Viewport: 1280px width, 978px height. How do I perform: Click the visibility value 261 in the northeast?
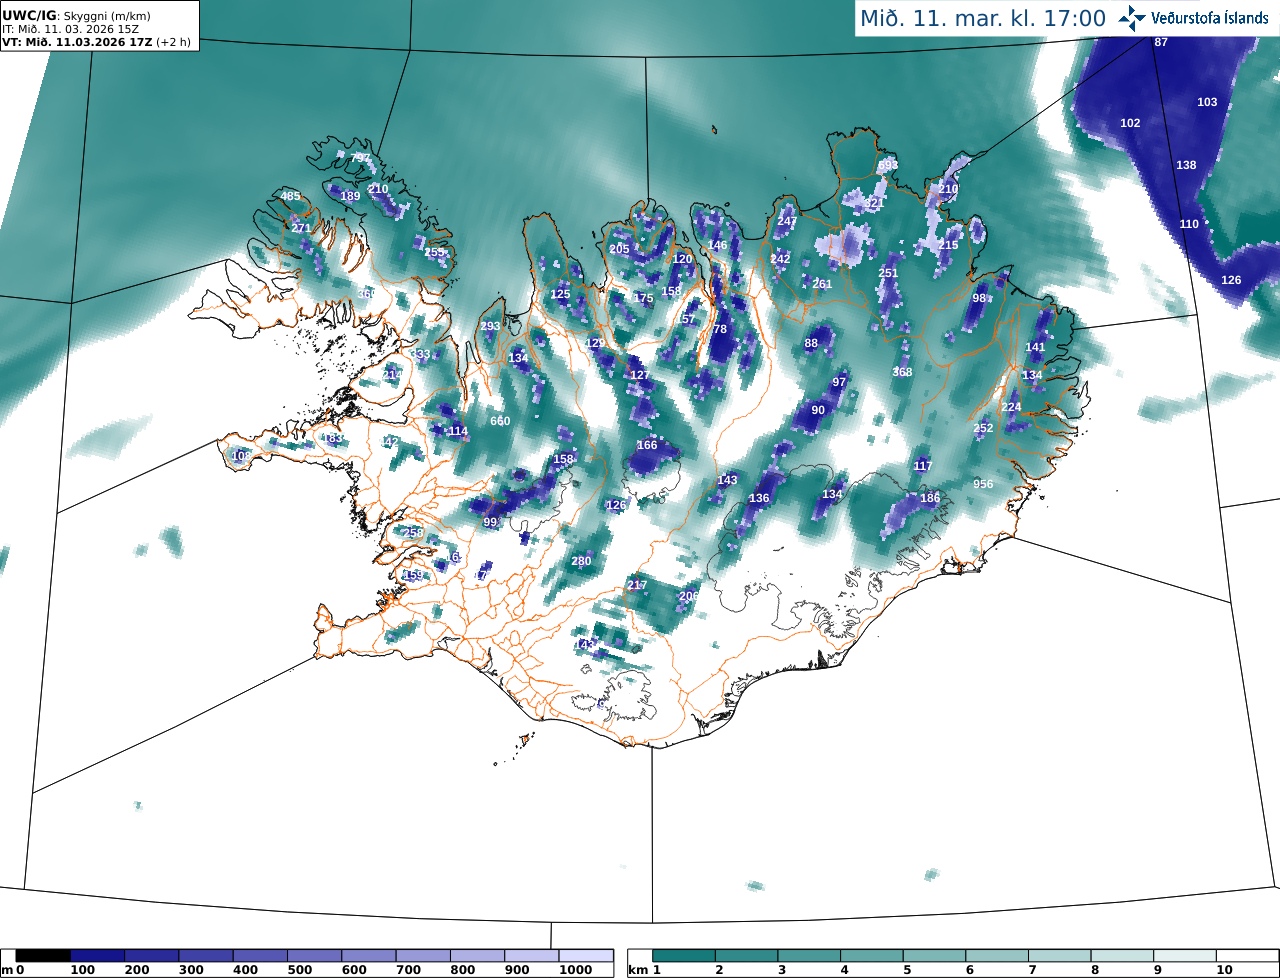coord(822,284)
